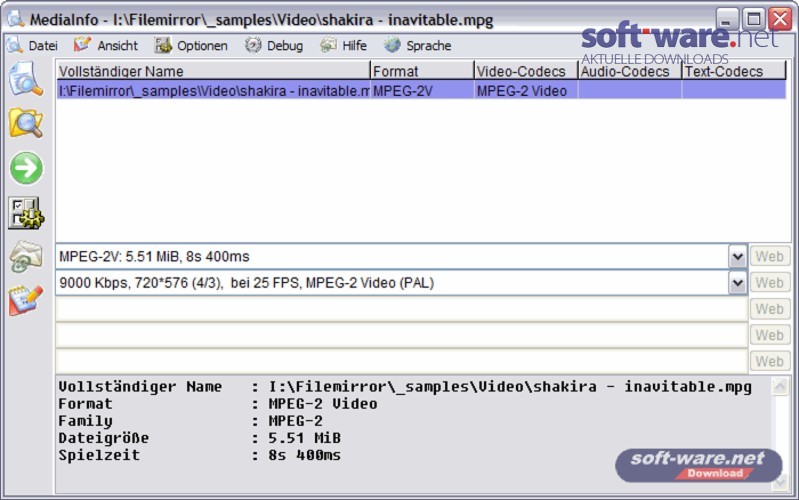
Task: Open the Sprache menu
Action: click(418, 45)
